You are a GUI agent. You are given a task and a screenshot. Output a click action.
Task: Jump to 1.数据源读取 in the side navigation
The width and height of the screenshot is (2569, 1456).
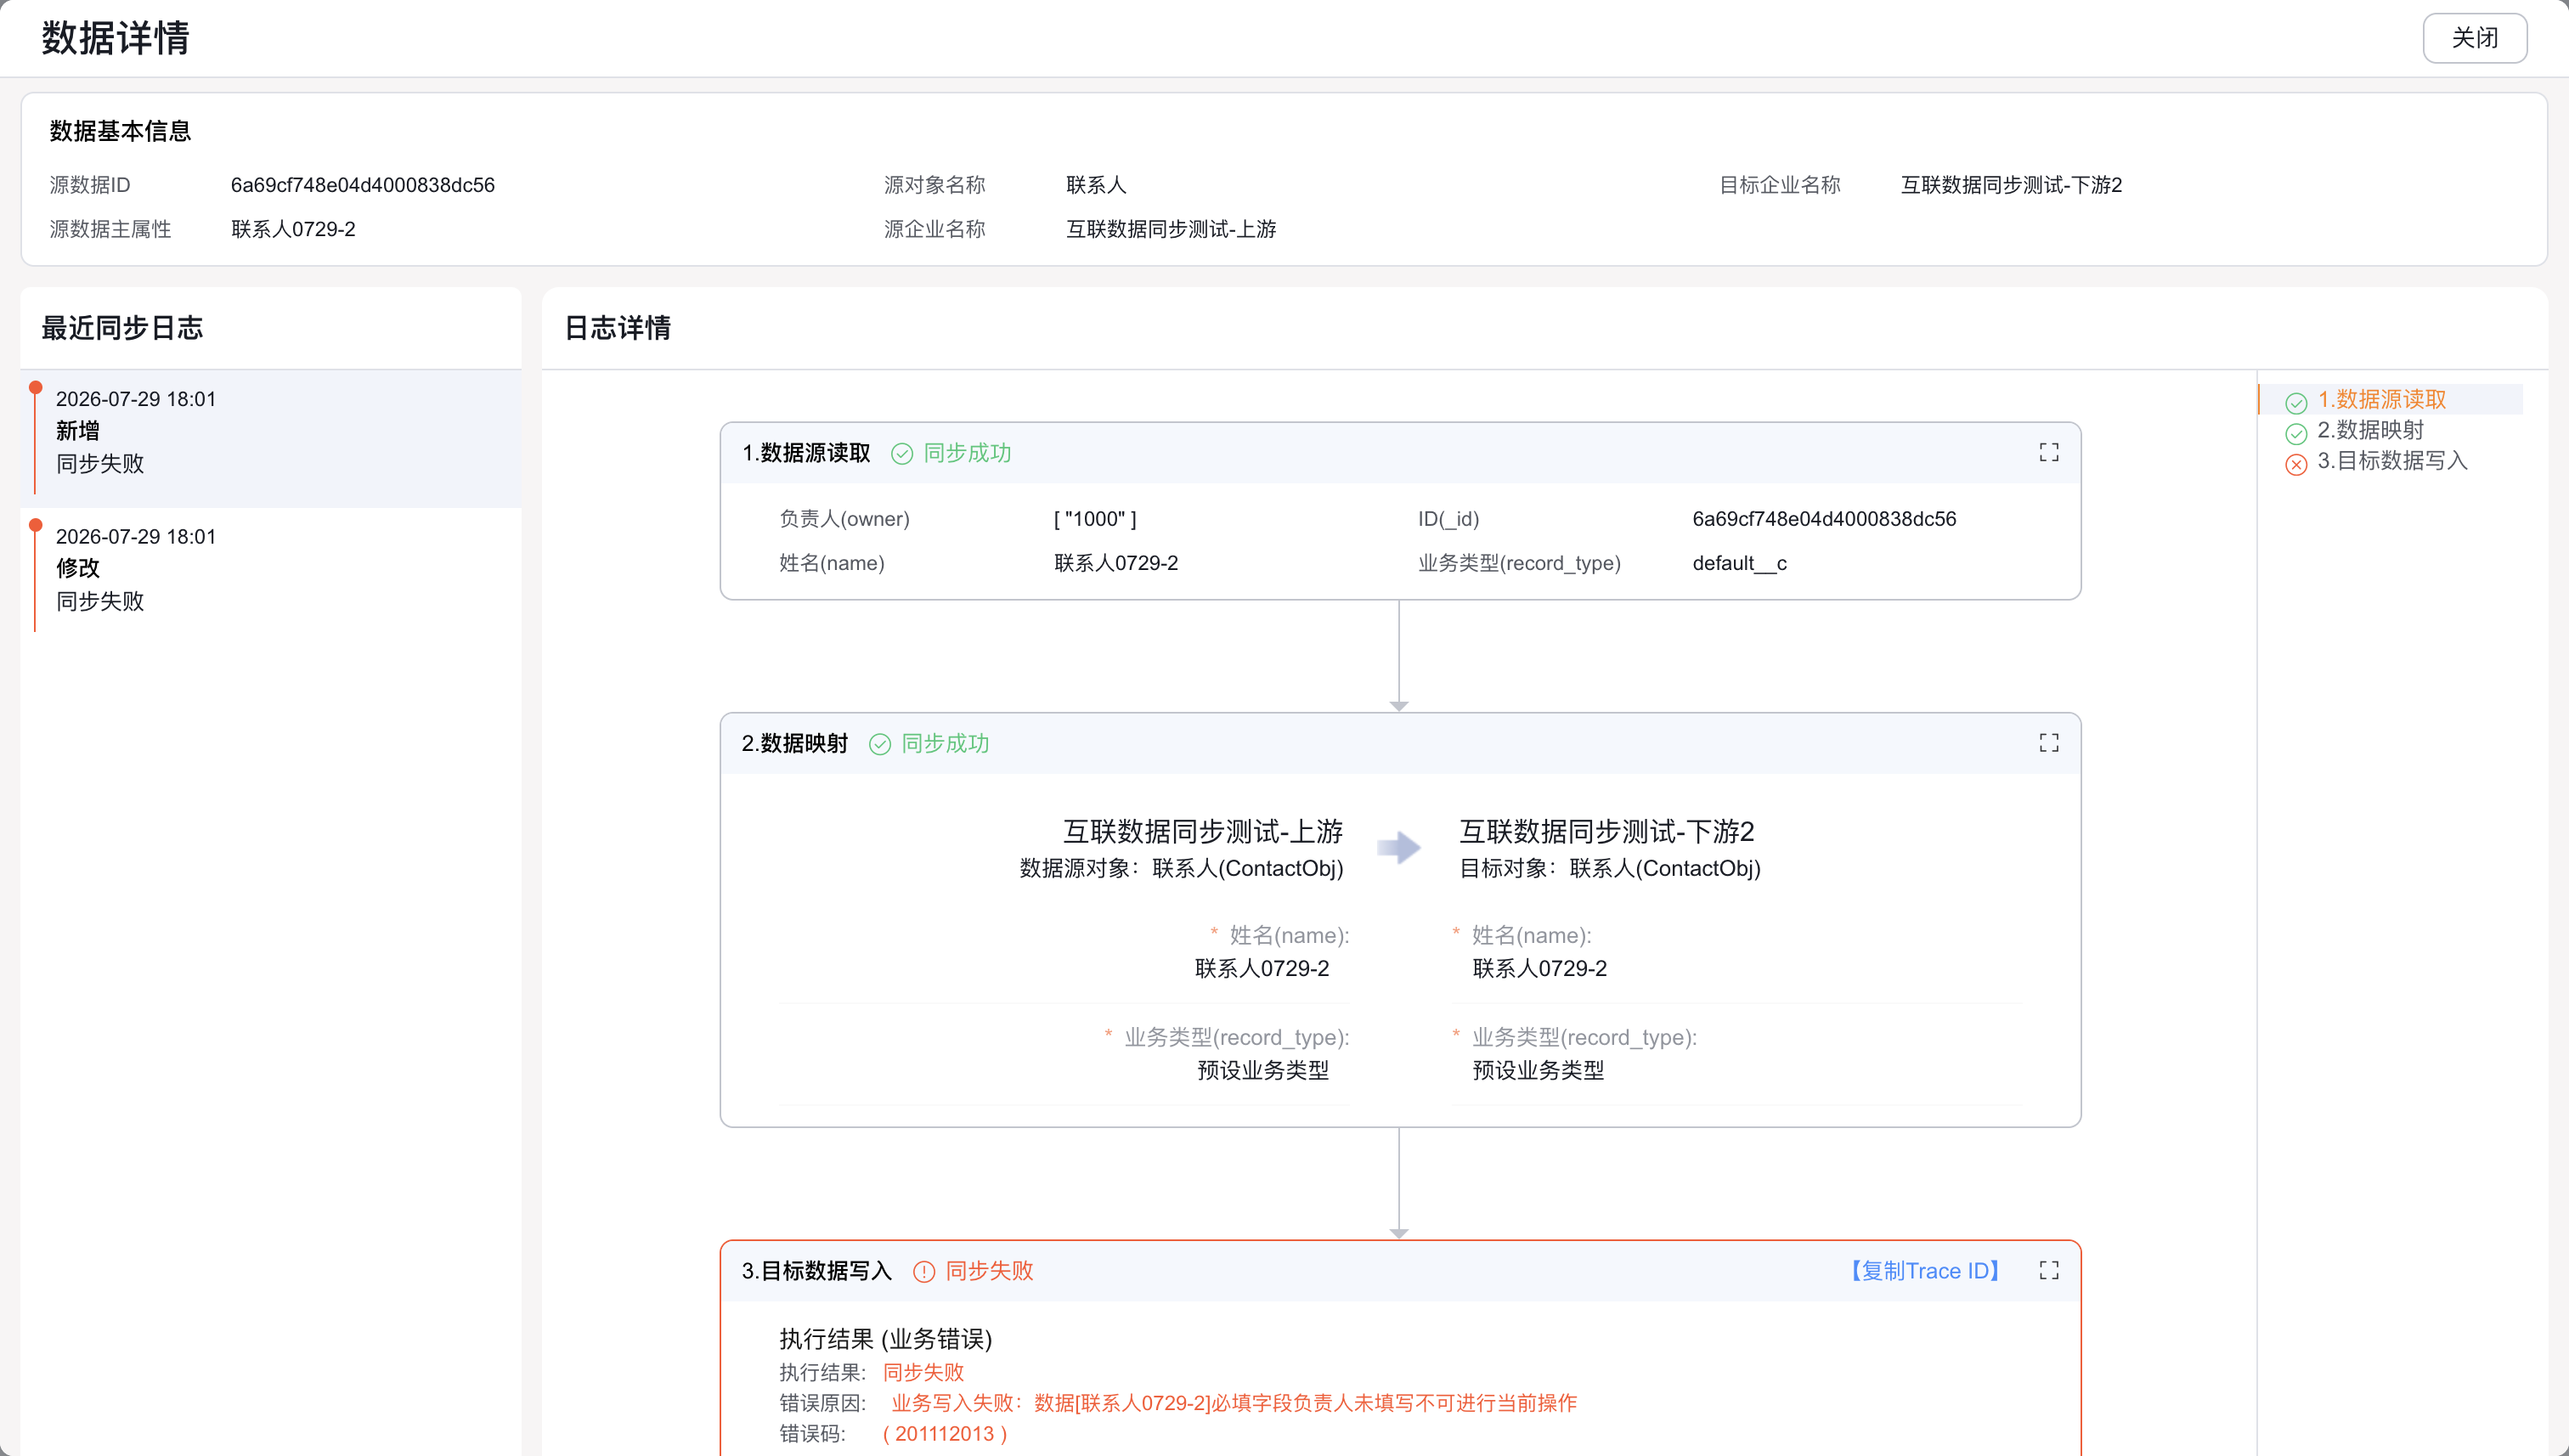tap(2381, 399)
